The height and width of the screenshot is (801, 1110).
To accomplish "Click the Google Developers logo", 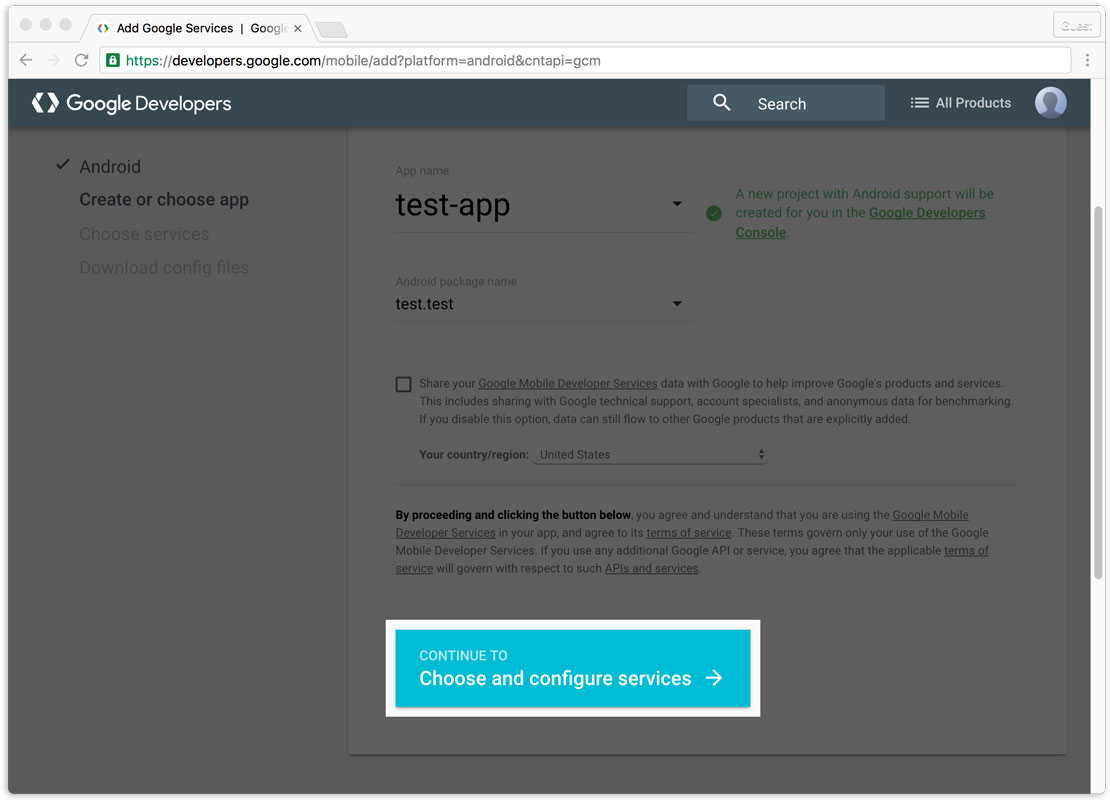I will (132, 103).
